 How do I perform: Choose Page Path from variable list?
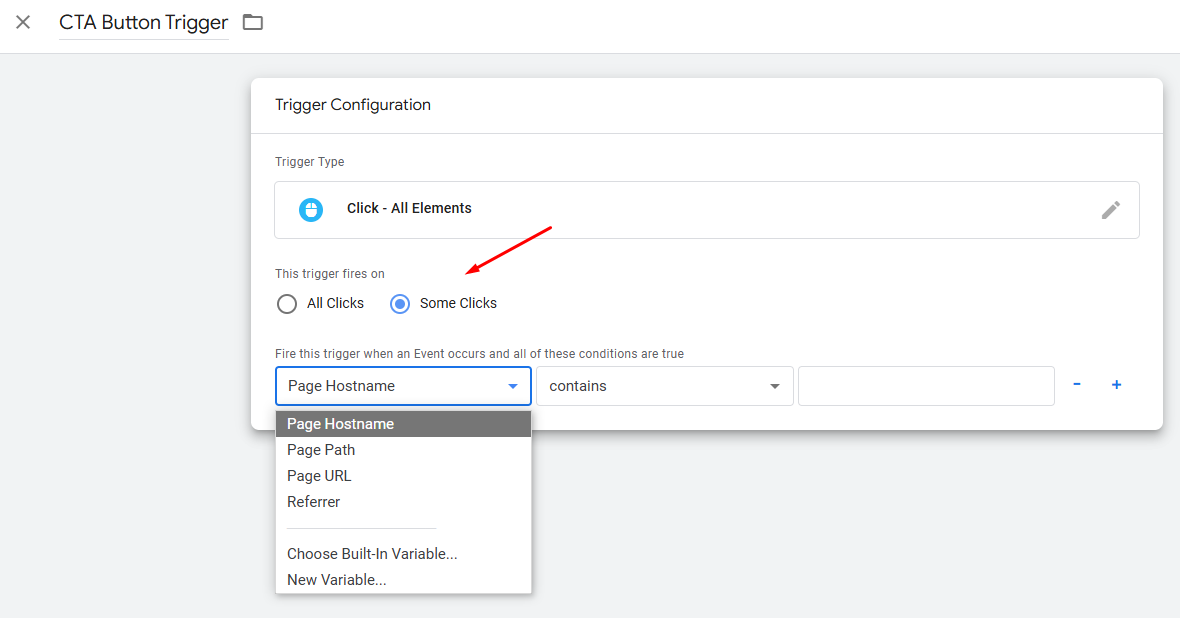coord(403,450)
